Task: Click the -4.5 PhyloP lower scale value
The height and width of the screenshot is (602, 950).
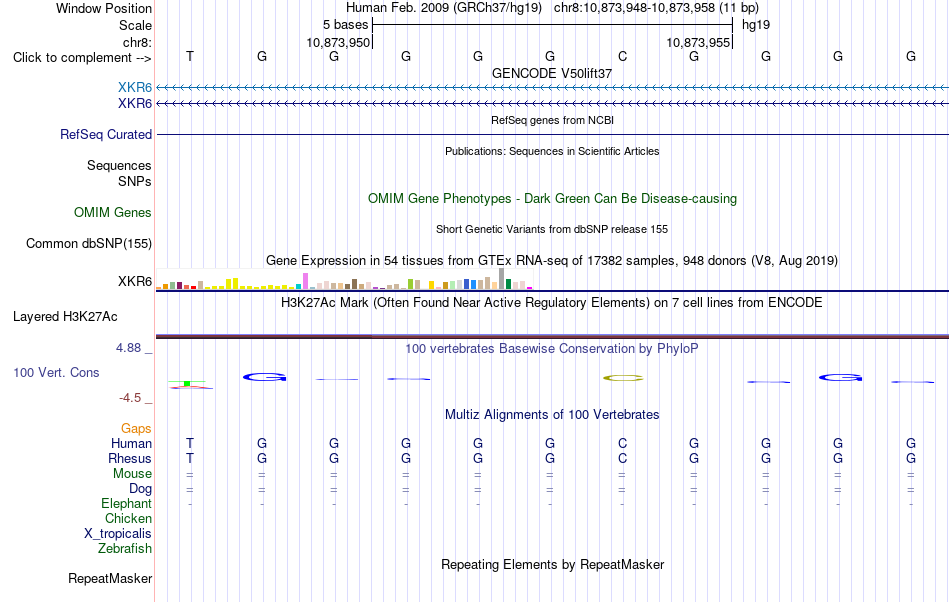Action: pyautogui.click(x=130, y=397)
